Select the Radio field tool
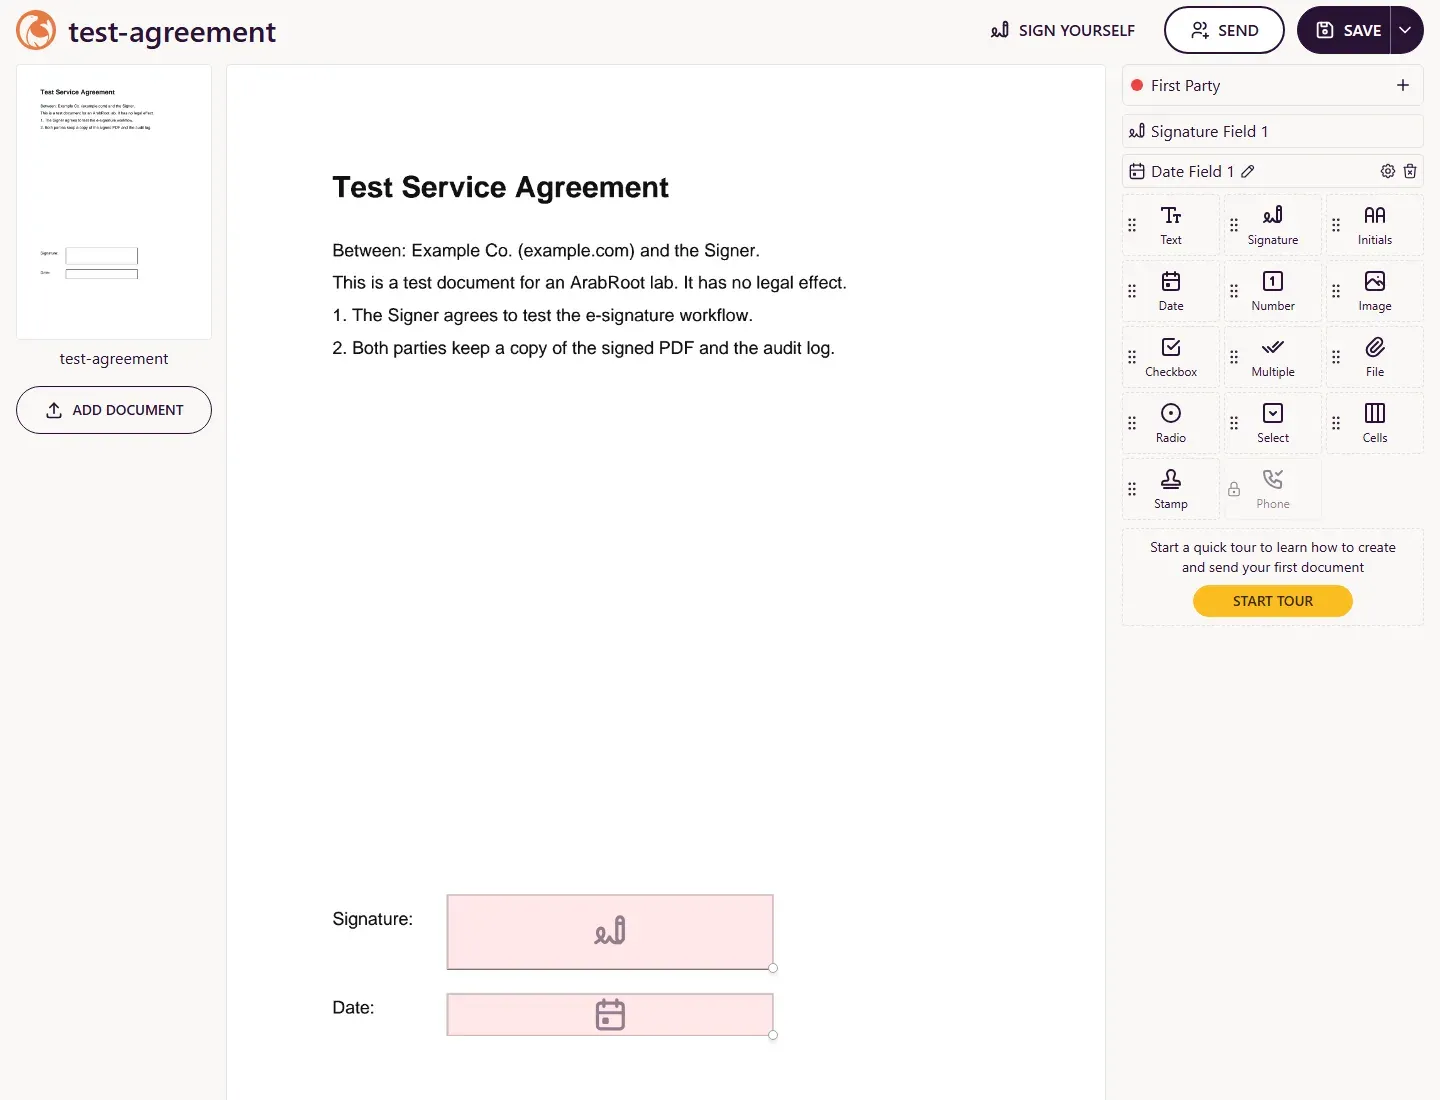 click(1171, 423)
